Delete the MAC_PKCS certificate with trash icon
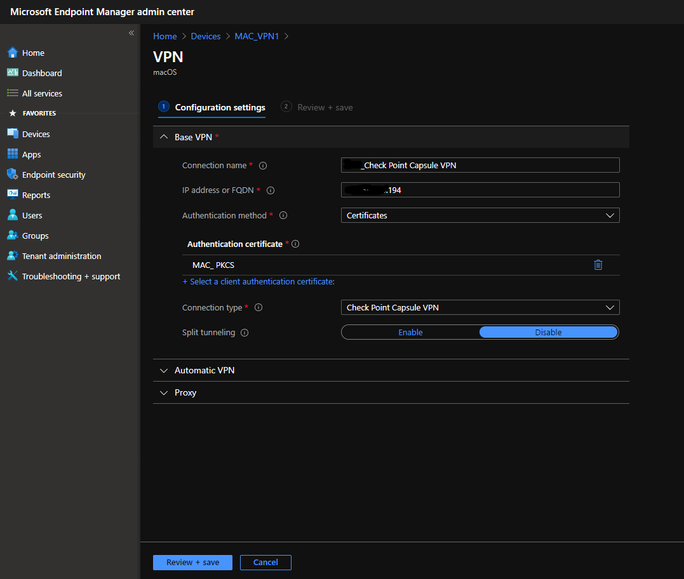The height and width of the screenshot is (579, 684). click(x=598, y=265)
